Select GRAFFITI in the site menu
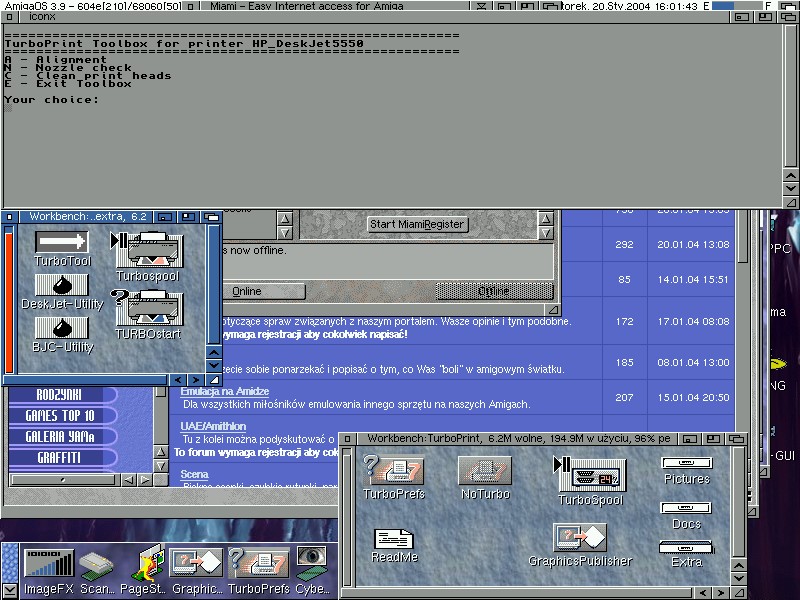800x600 pixels. point(60,458)
